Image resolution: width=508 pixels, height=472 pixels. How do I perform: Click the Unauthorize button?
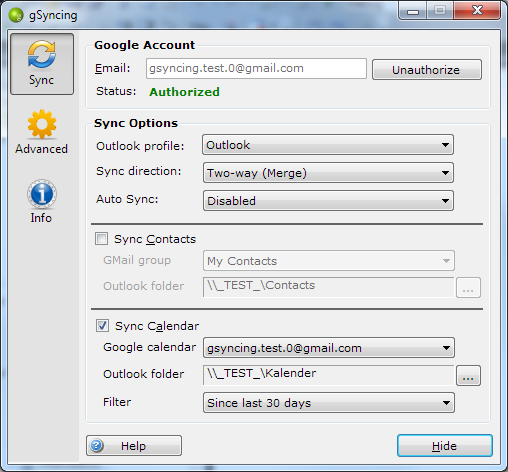[427, 70]
